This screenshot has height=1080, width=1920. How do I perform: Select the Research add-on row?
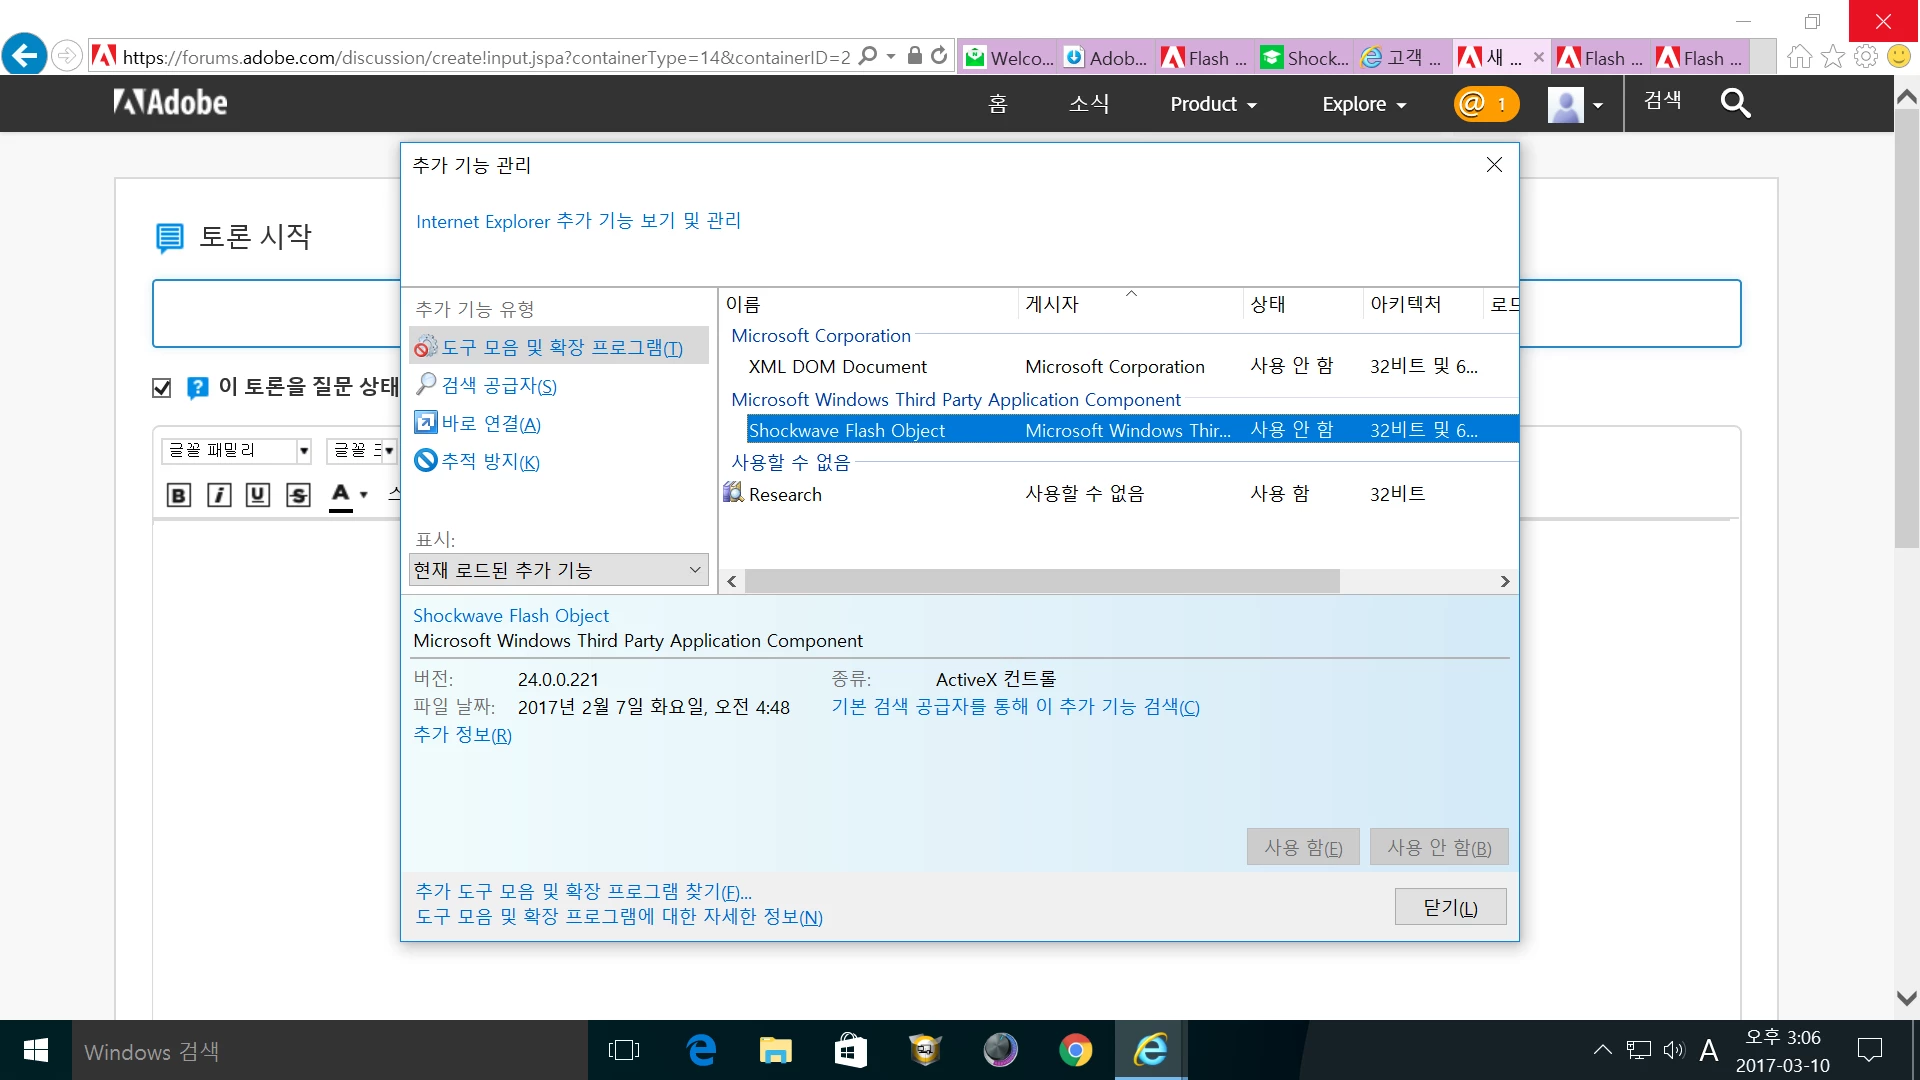pyautogui.click(x=785, y=494)
